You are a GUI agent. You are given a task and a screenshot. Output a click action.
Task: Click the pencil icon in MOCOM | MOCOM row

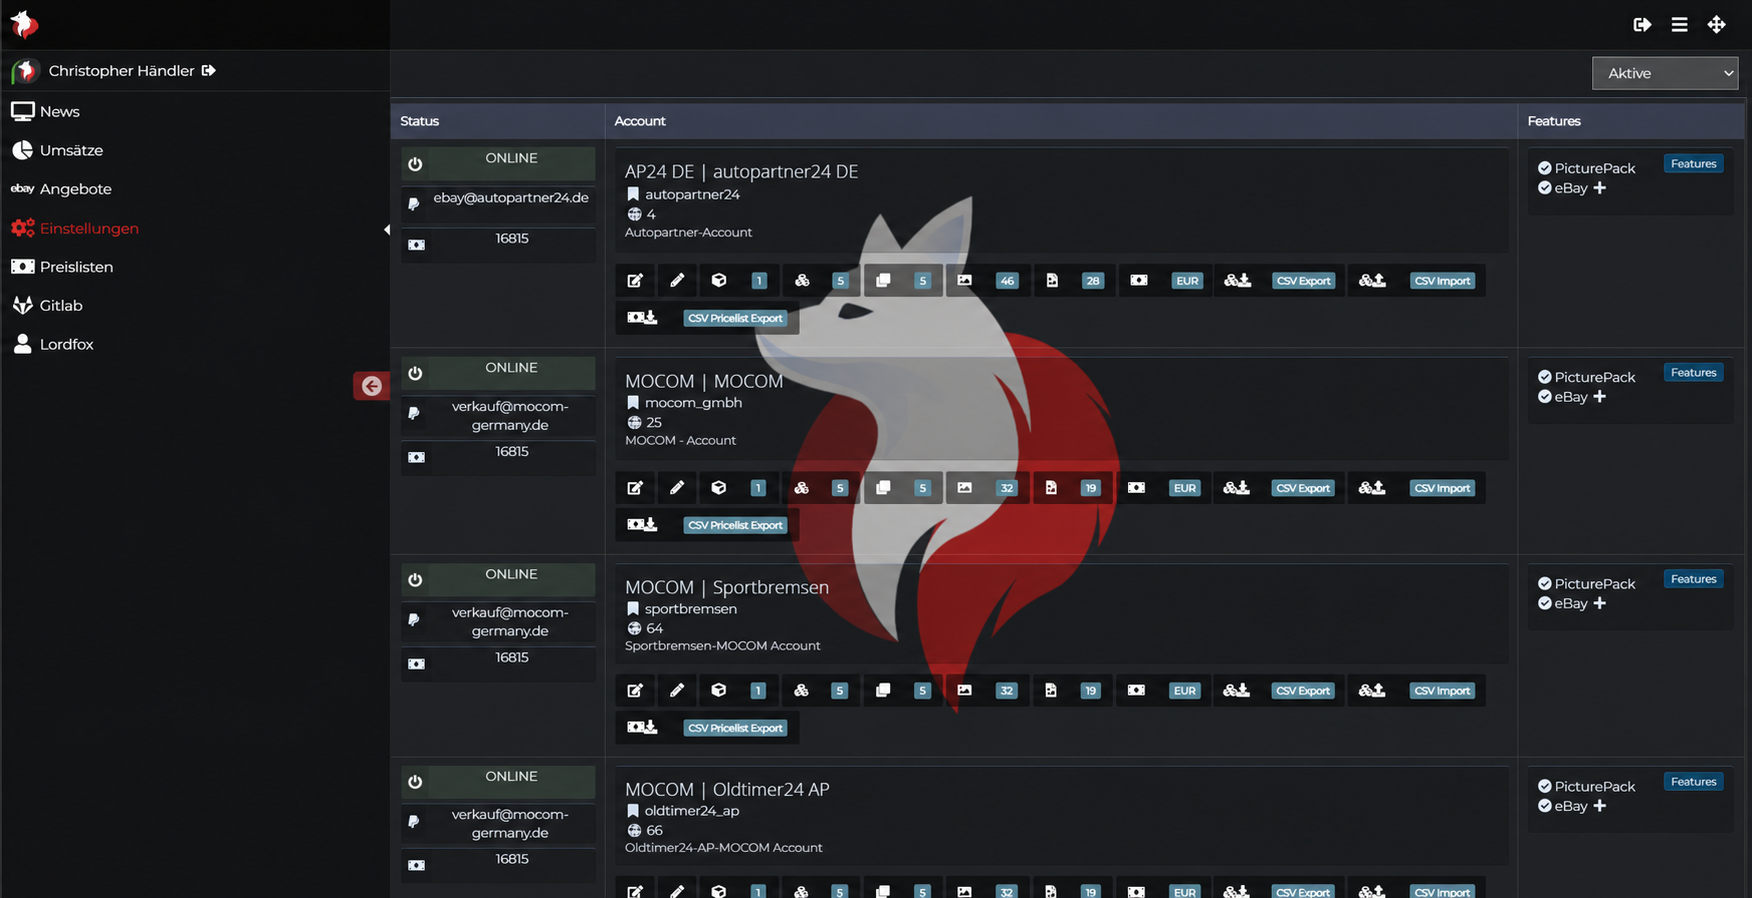click(x=677, y=488)
